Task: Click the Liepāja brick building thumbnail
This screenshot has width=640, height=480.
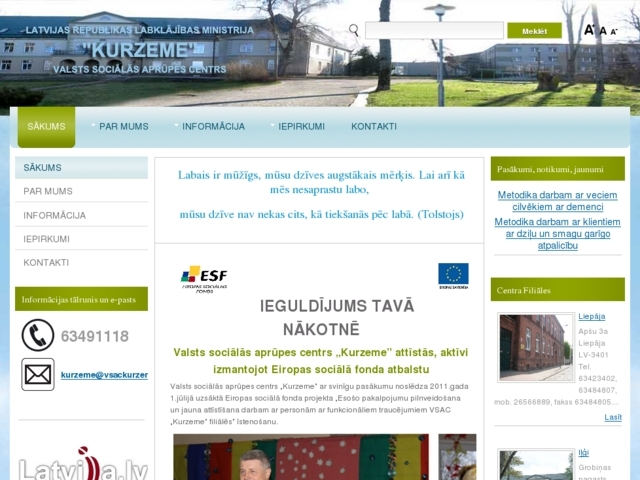Action: (x=536, y=347)
